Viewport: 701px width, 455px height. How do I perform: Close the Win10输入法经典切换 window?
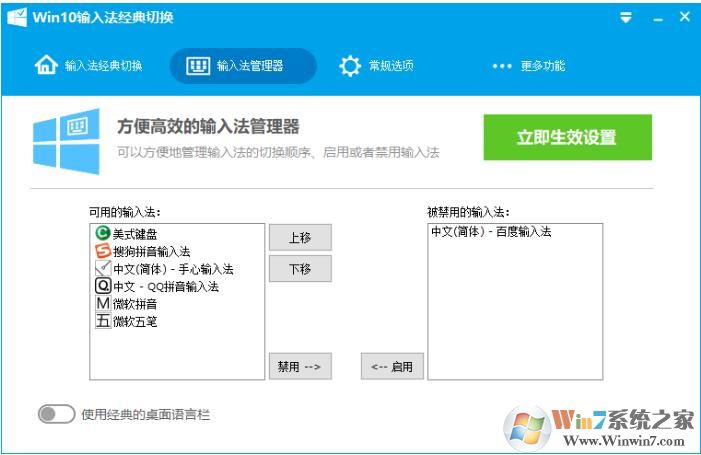(x=684, y=17)
